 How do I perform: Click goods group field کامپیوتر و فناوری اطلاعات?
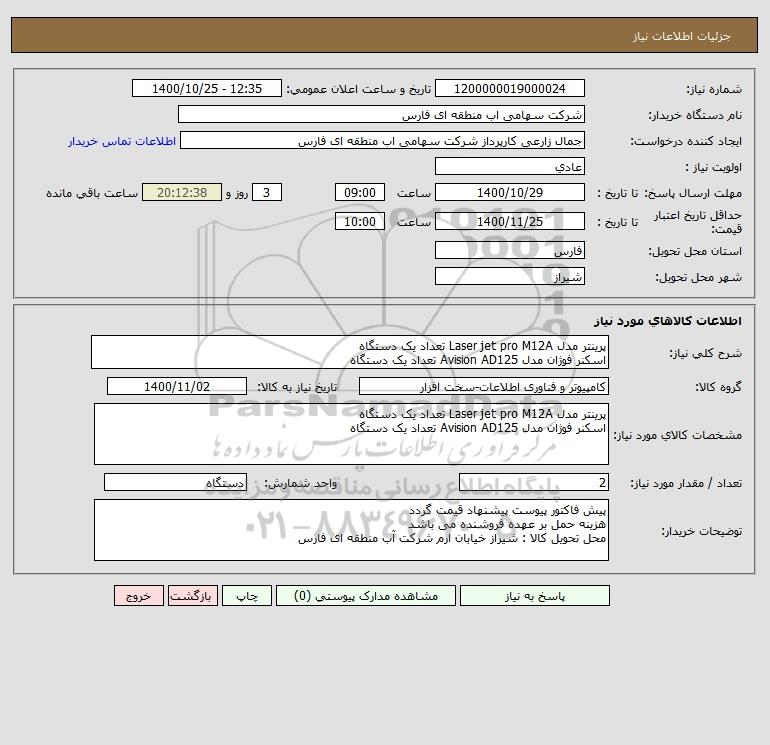point(484,386)
